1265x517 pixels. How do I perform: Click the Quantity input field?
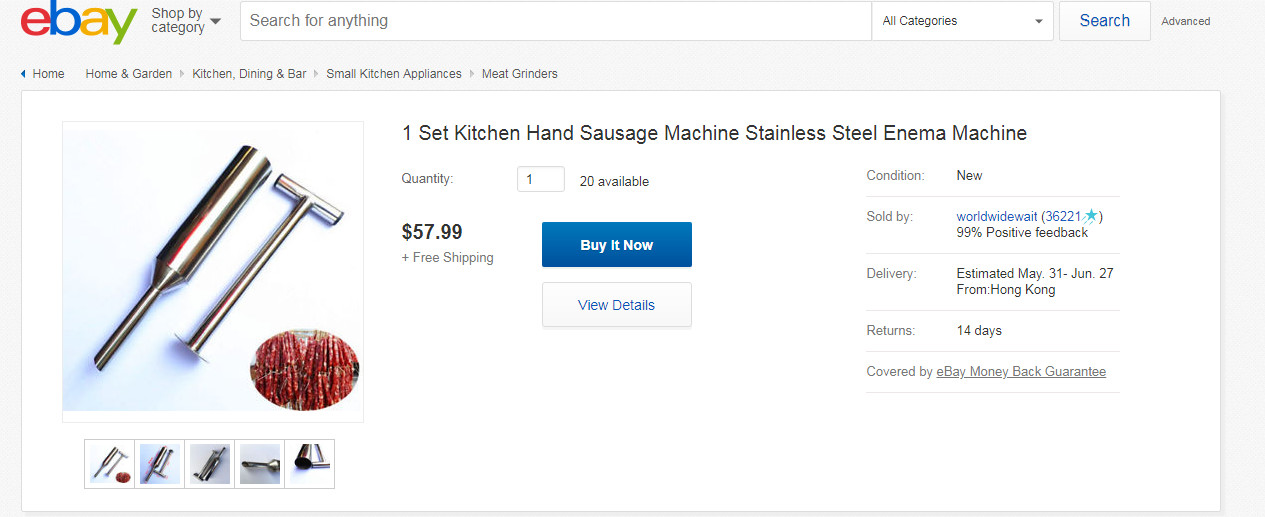[x=540, y=180]
